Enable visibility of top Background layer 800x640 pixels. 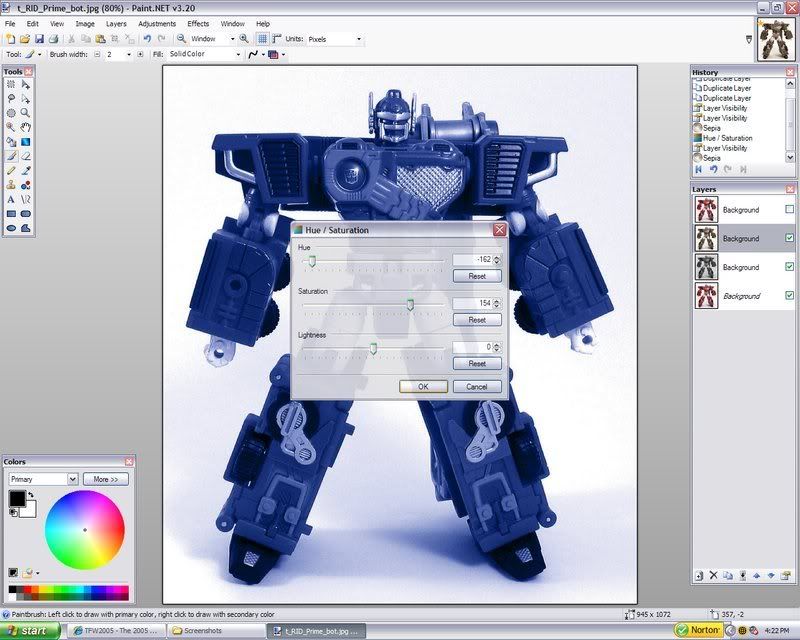(790, 209)
